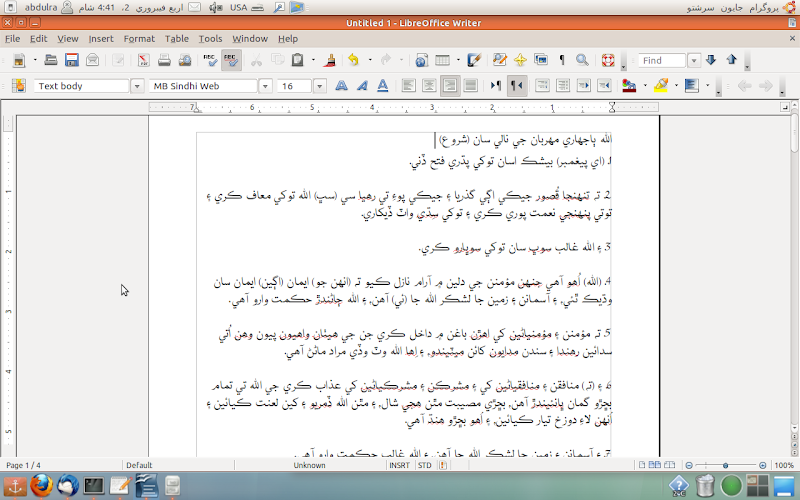Expand the Paste dropdown arrow
The image size is (800, 500).
click(313, 60)
